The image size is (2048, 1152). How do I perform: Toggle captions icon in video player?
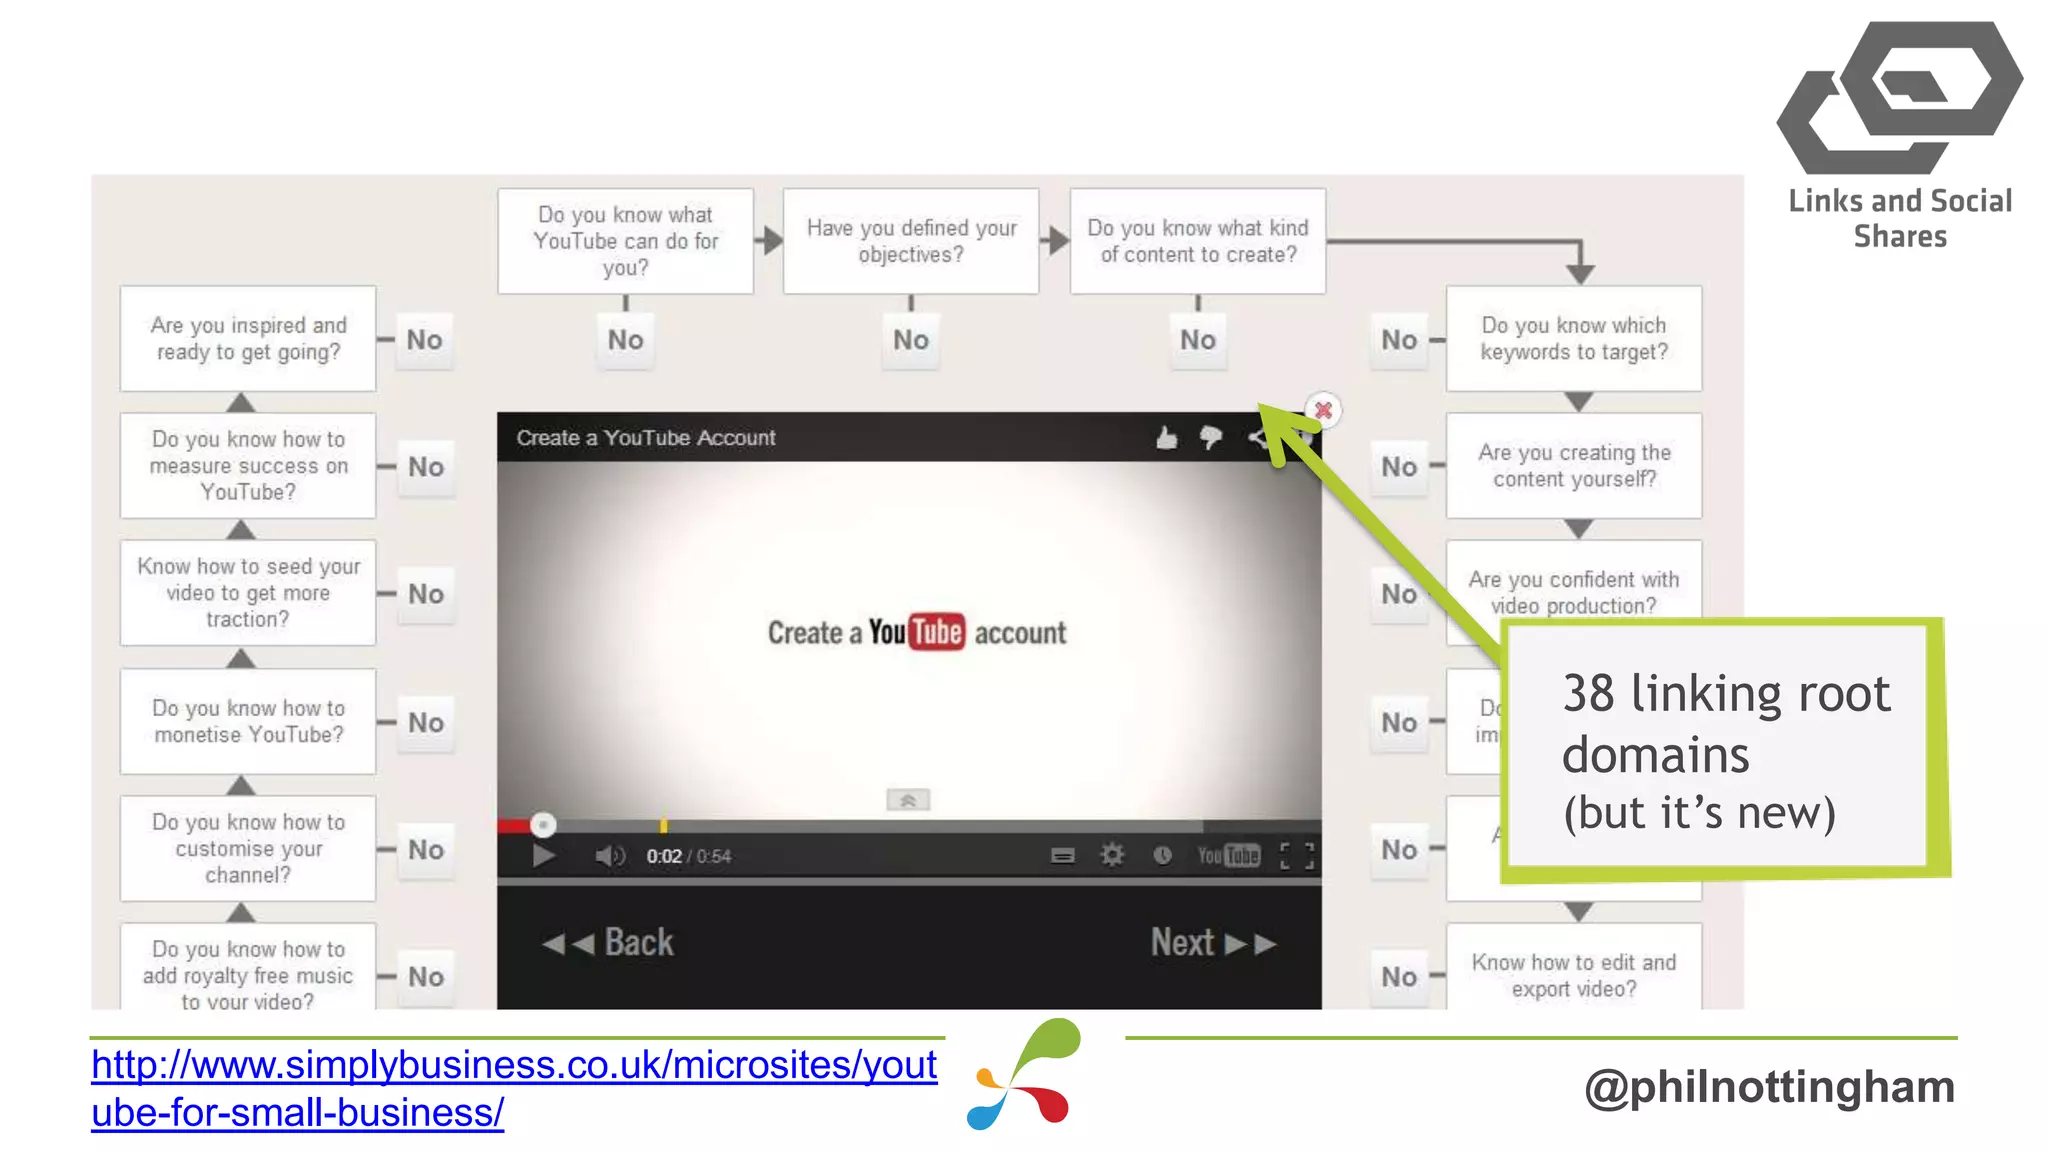[1063, 856]
